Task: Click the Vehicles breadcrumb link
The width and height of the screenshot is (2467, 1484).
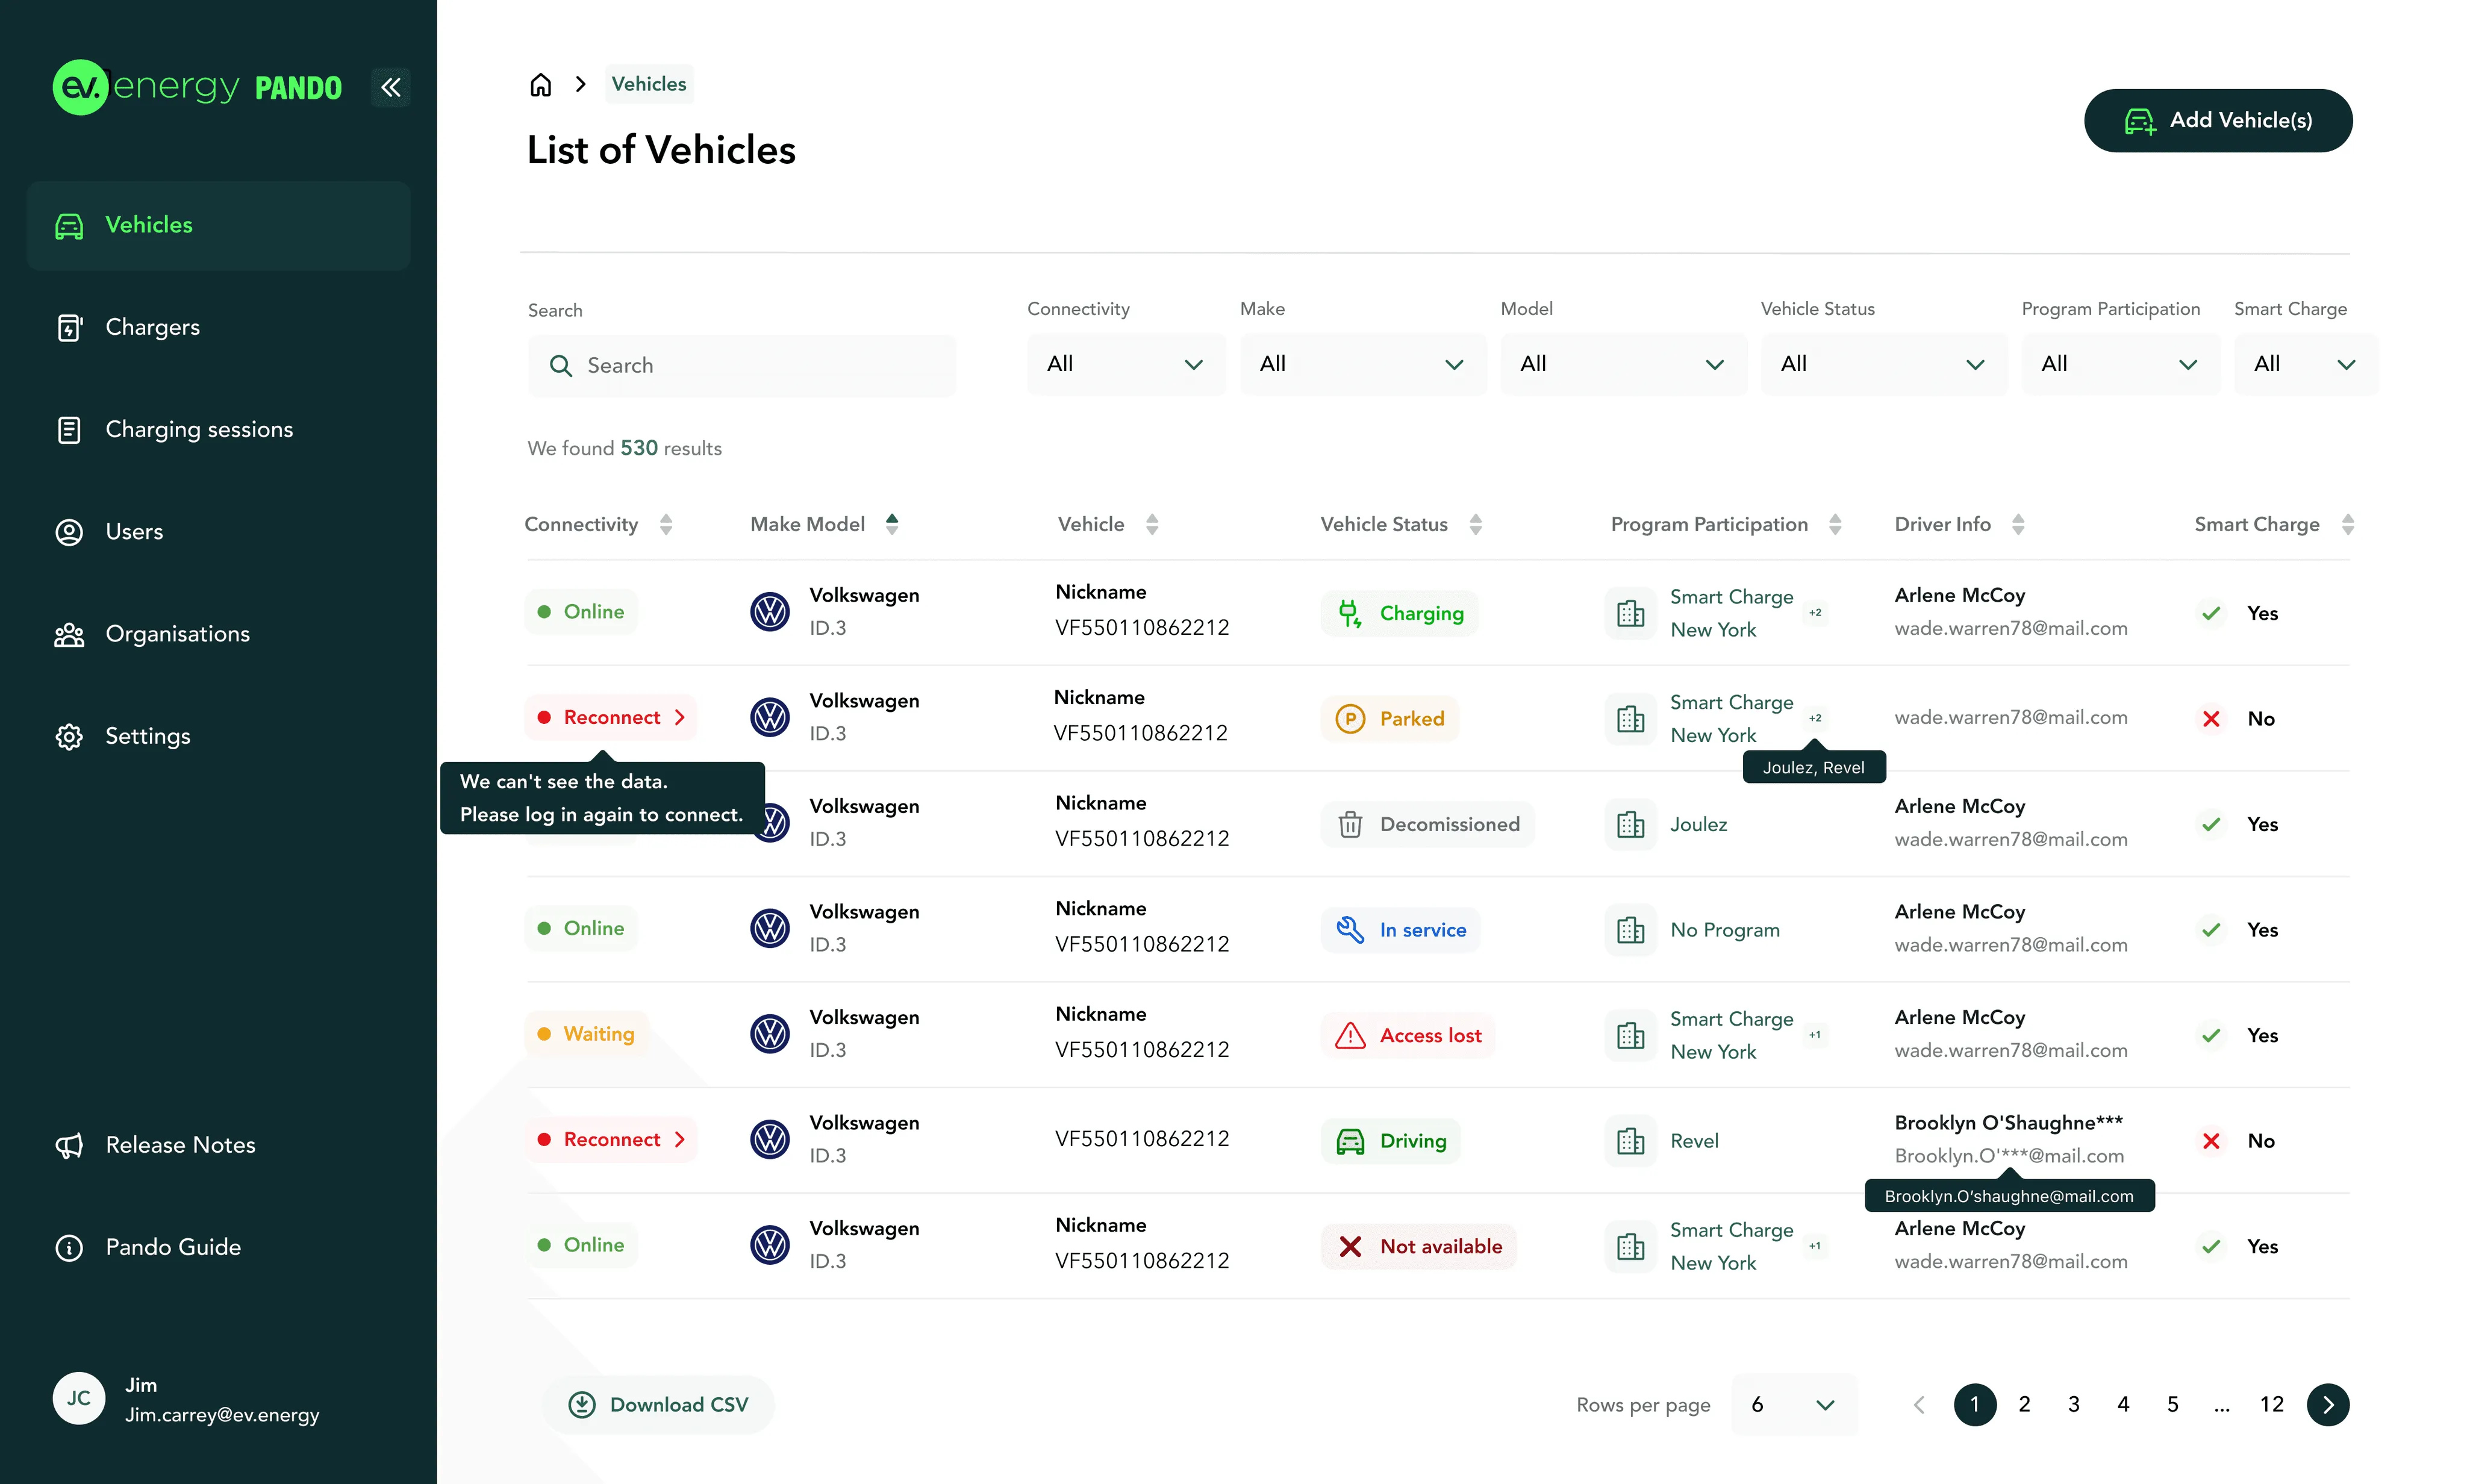Action: tap(649, 84)
